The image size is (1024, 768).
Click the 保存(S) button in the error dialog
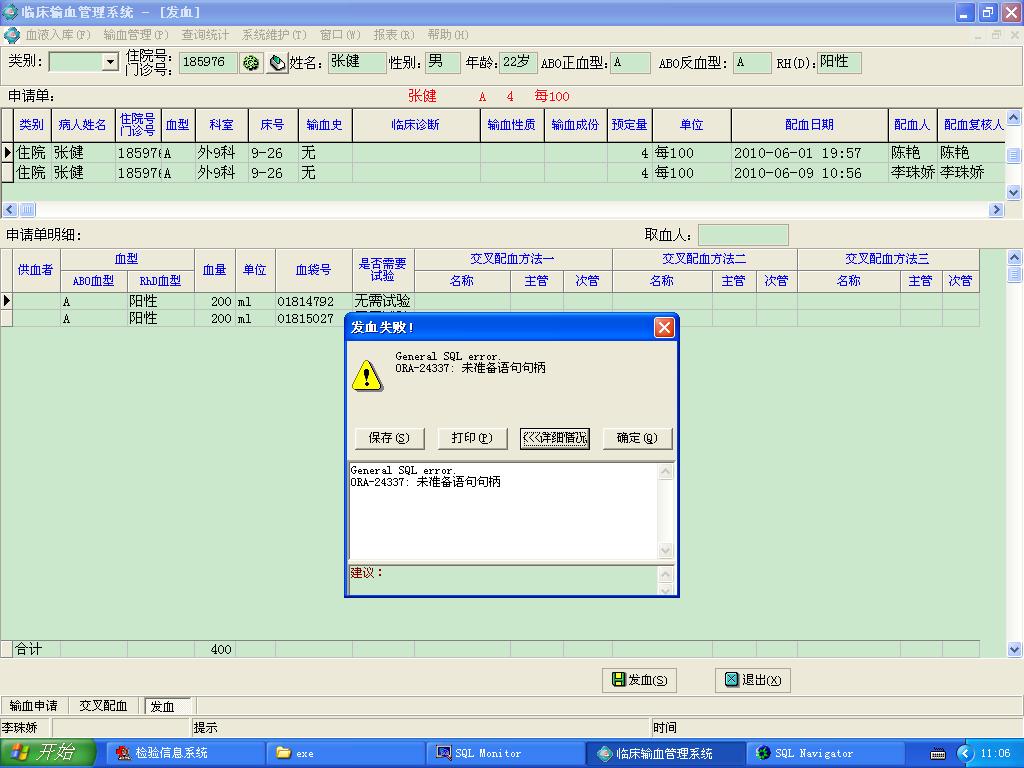(x=389, y=438)
